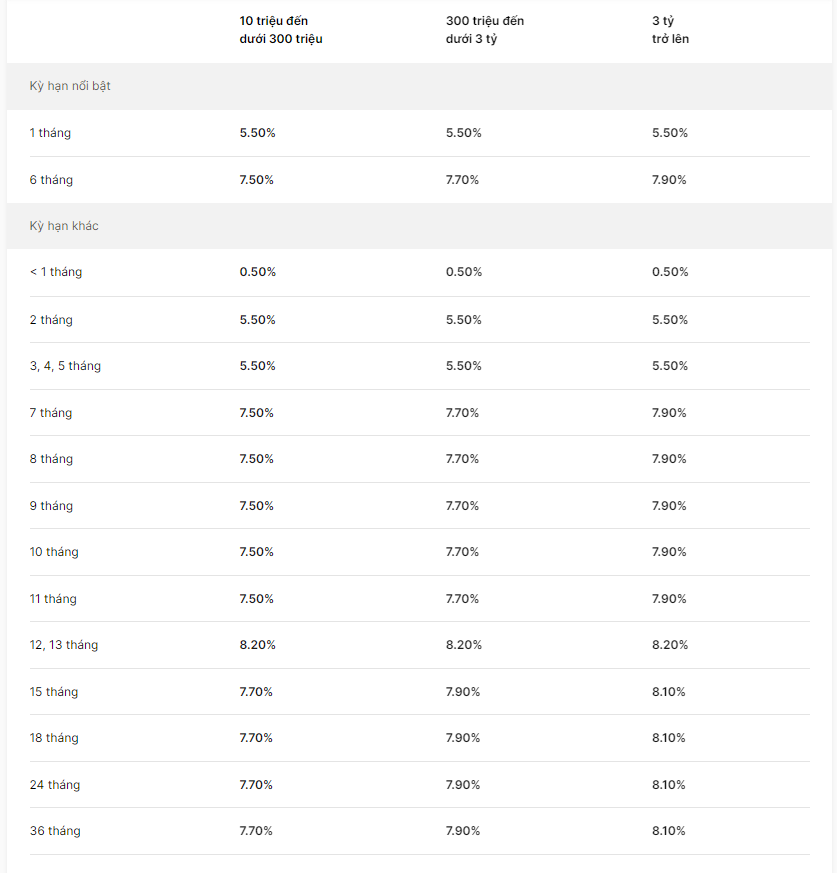Select 7.50% rate in the 11 tháng row
837x873 pixels.
click(257, 599)
